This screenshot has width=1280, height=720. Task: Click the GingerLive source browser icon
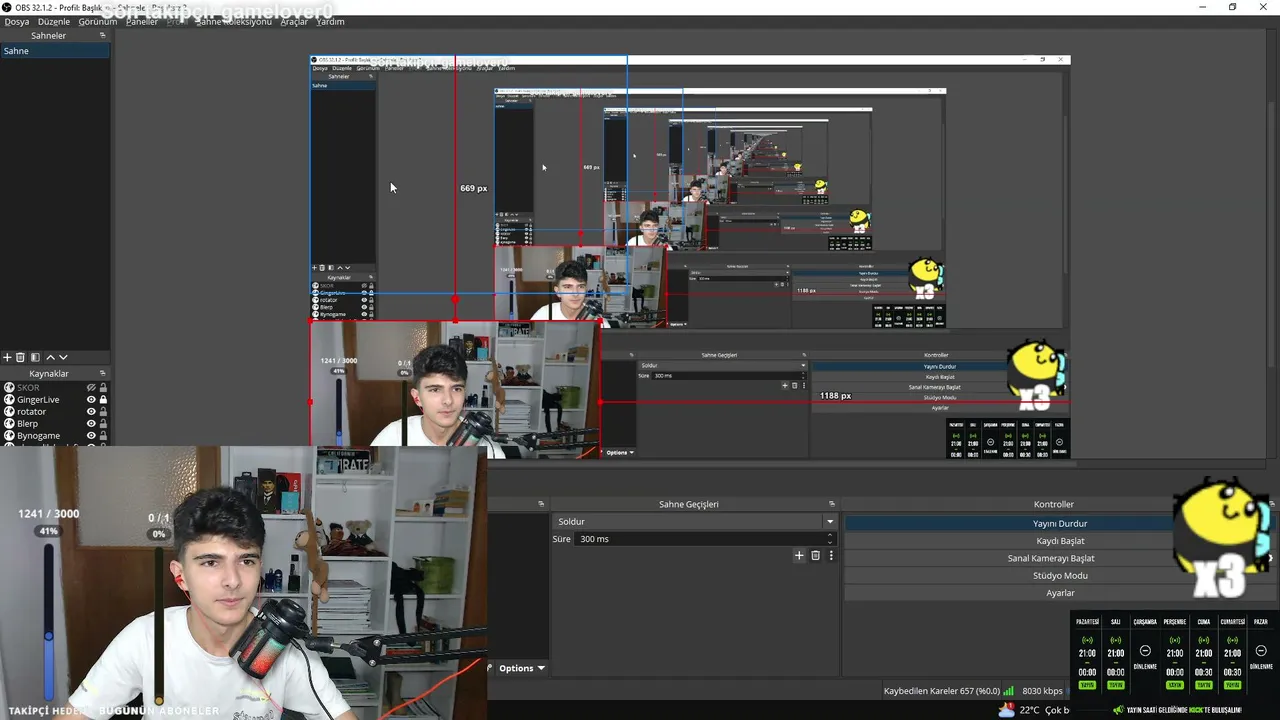pyautogui.click(x=9, y=399)
